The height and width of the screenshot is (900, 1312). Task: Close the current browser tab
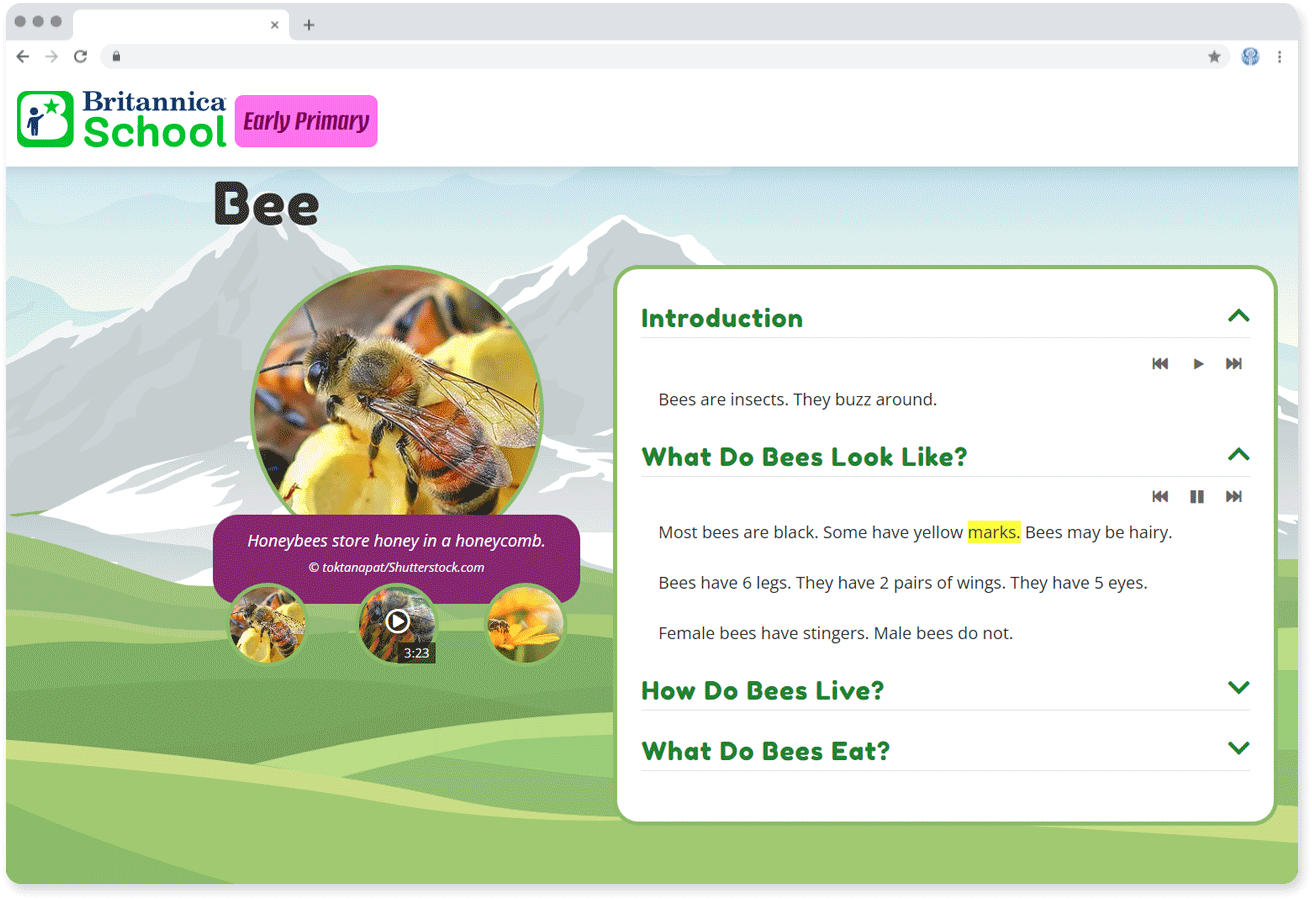click(x=275, y=25)
